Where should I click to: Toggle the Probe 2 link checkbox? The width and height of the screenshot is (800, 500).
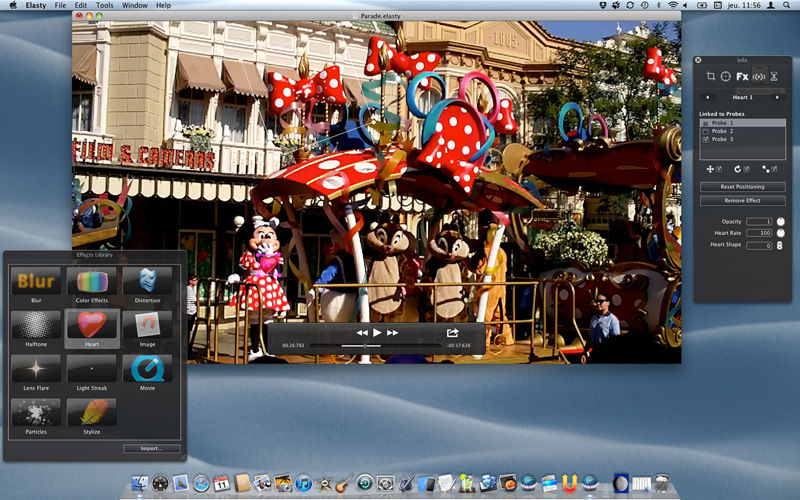706,131
